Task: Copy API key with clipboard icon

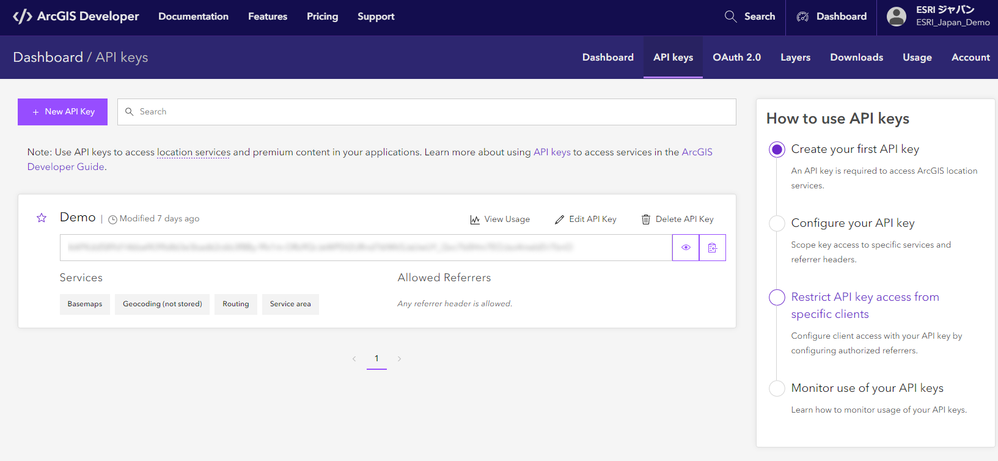Action: (712, 248)
